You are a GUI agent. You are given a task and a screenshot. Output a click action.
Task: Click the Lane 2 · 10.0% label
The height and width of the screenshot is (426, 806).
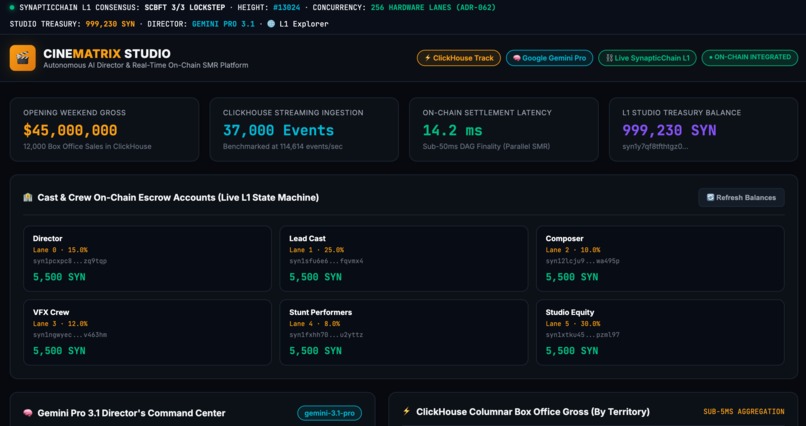(x=573, y=250)
